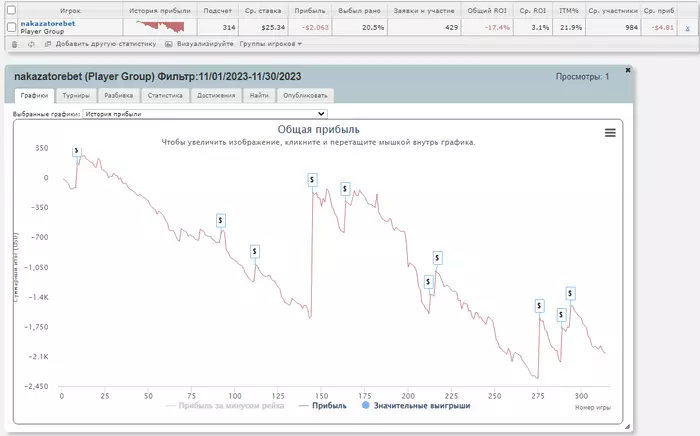Click the 21.9% ITM cell

click(571, 27)
